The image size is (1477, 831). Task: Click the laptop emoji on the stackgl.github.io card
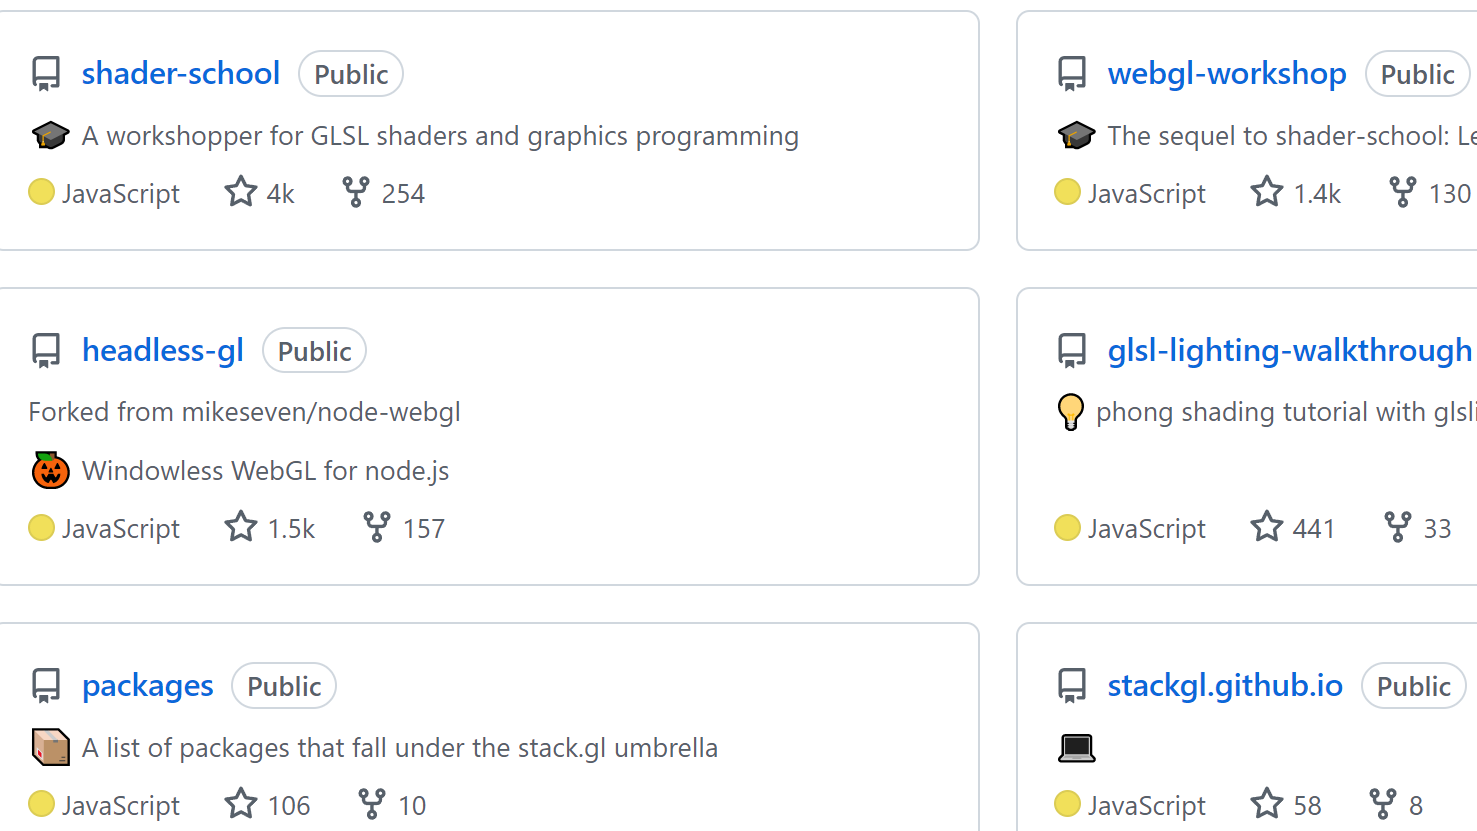(1076, 746)
